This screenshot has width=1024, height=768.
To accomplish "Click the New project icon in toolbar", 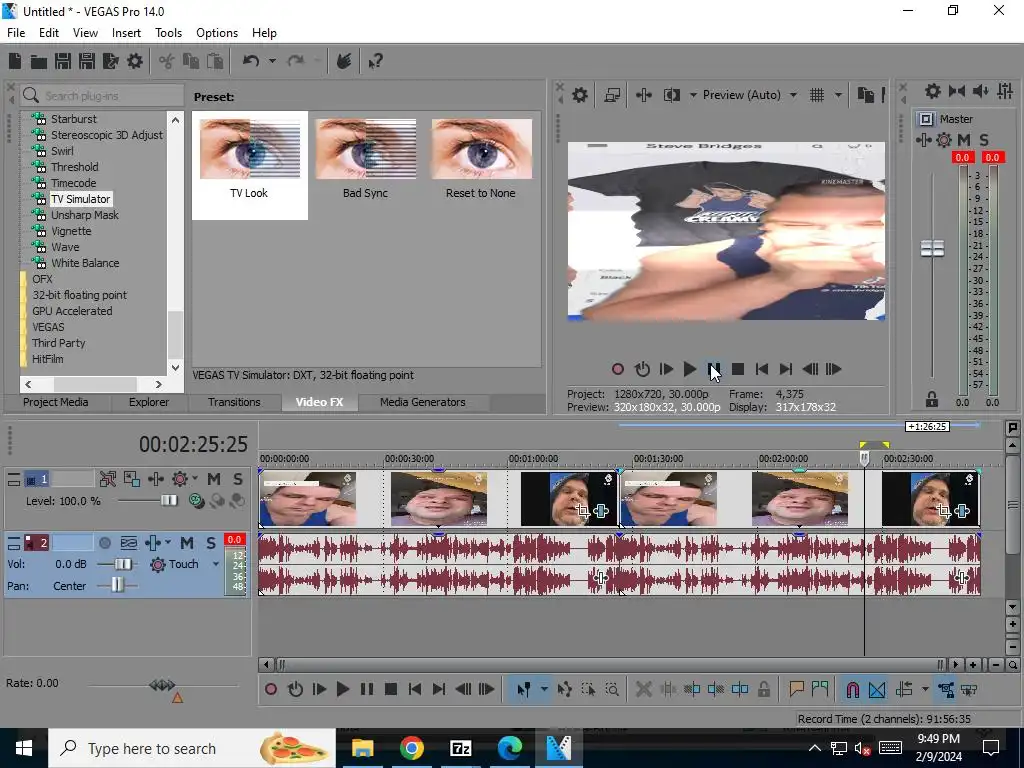I will (x=15, y=61).
